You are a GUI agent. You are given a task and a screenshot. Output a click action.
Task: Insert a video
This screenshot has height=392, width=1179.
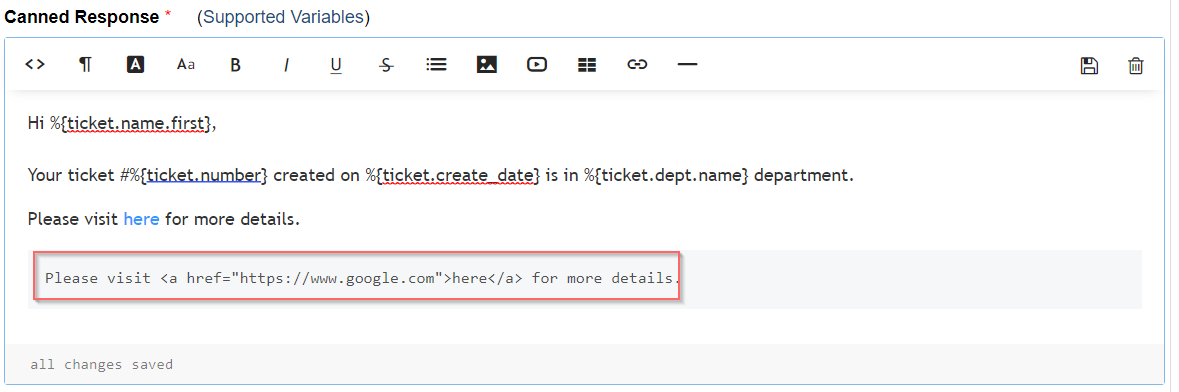pyautogui.click(x=537, y=65)
